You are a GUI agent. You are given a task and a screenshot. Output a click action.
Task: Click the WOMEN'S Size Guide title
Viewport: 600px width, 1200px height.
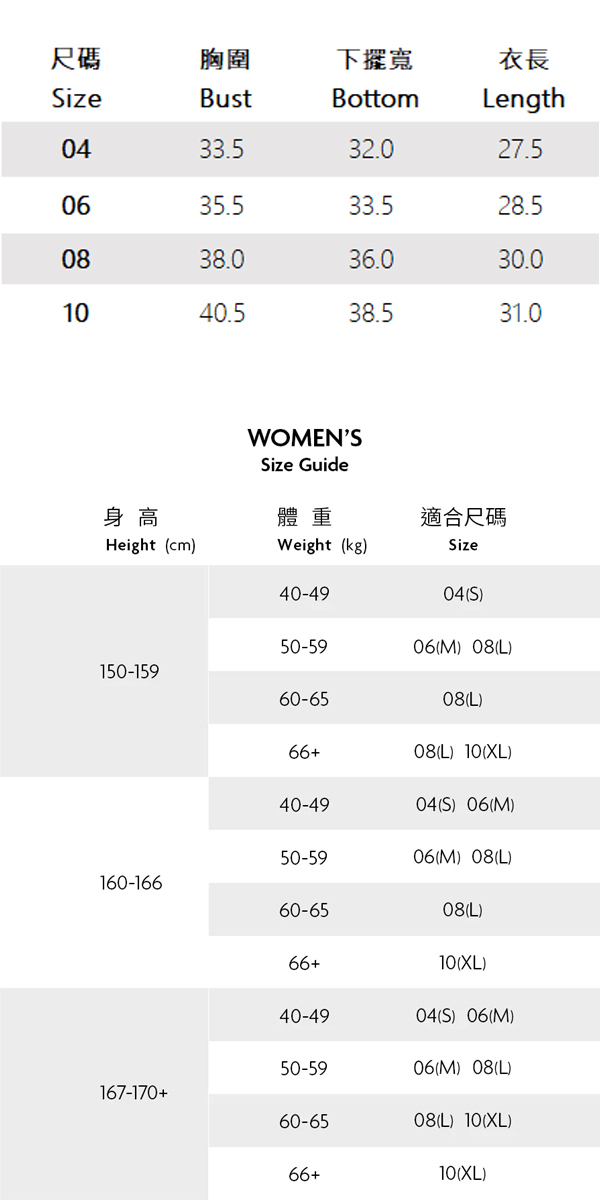304,449
